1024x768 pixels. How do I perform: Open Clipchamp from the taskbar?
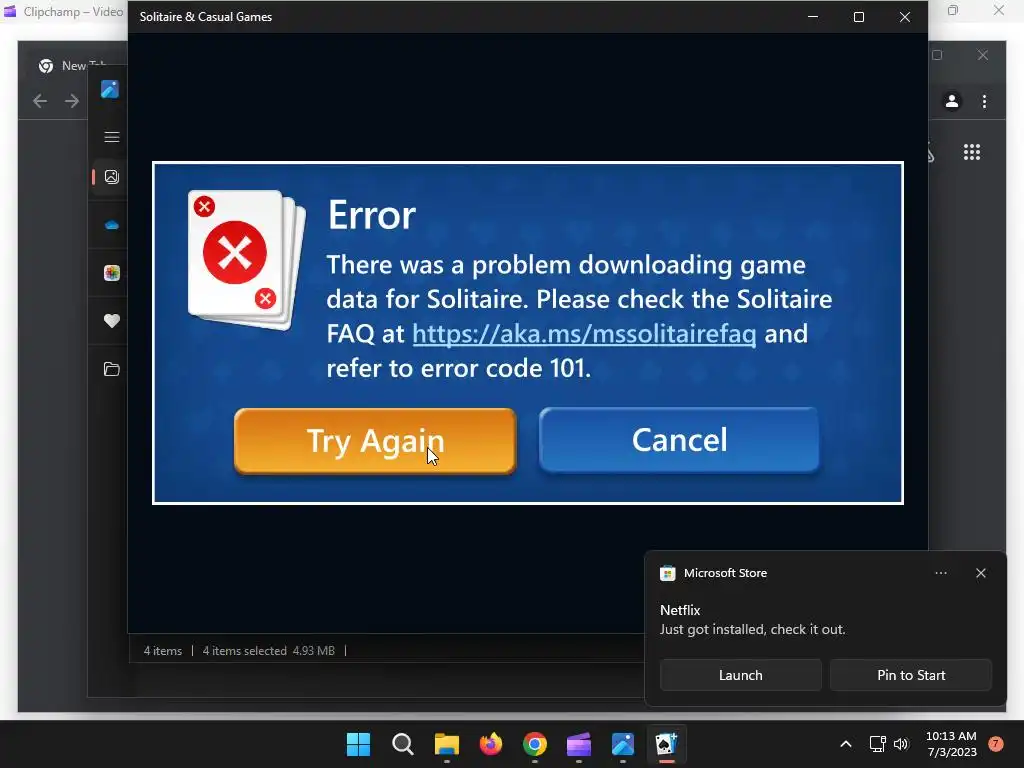[x=579, y=744]
